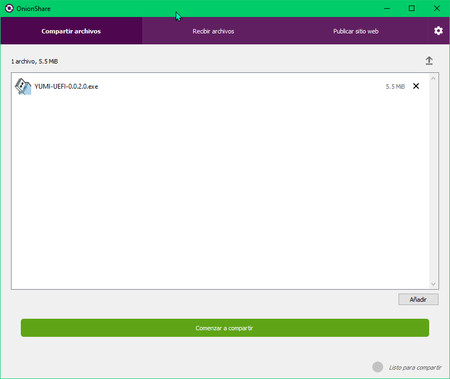Click the upload arrow icon
The height and width of the screenshot is (379, 450).
tap(429, 61)
